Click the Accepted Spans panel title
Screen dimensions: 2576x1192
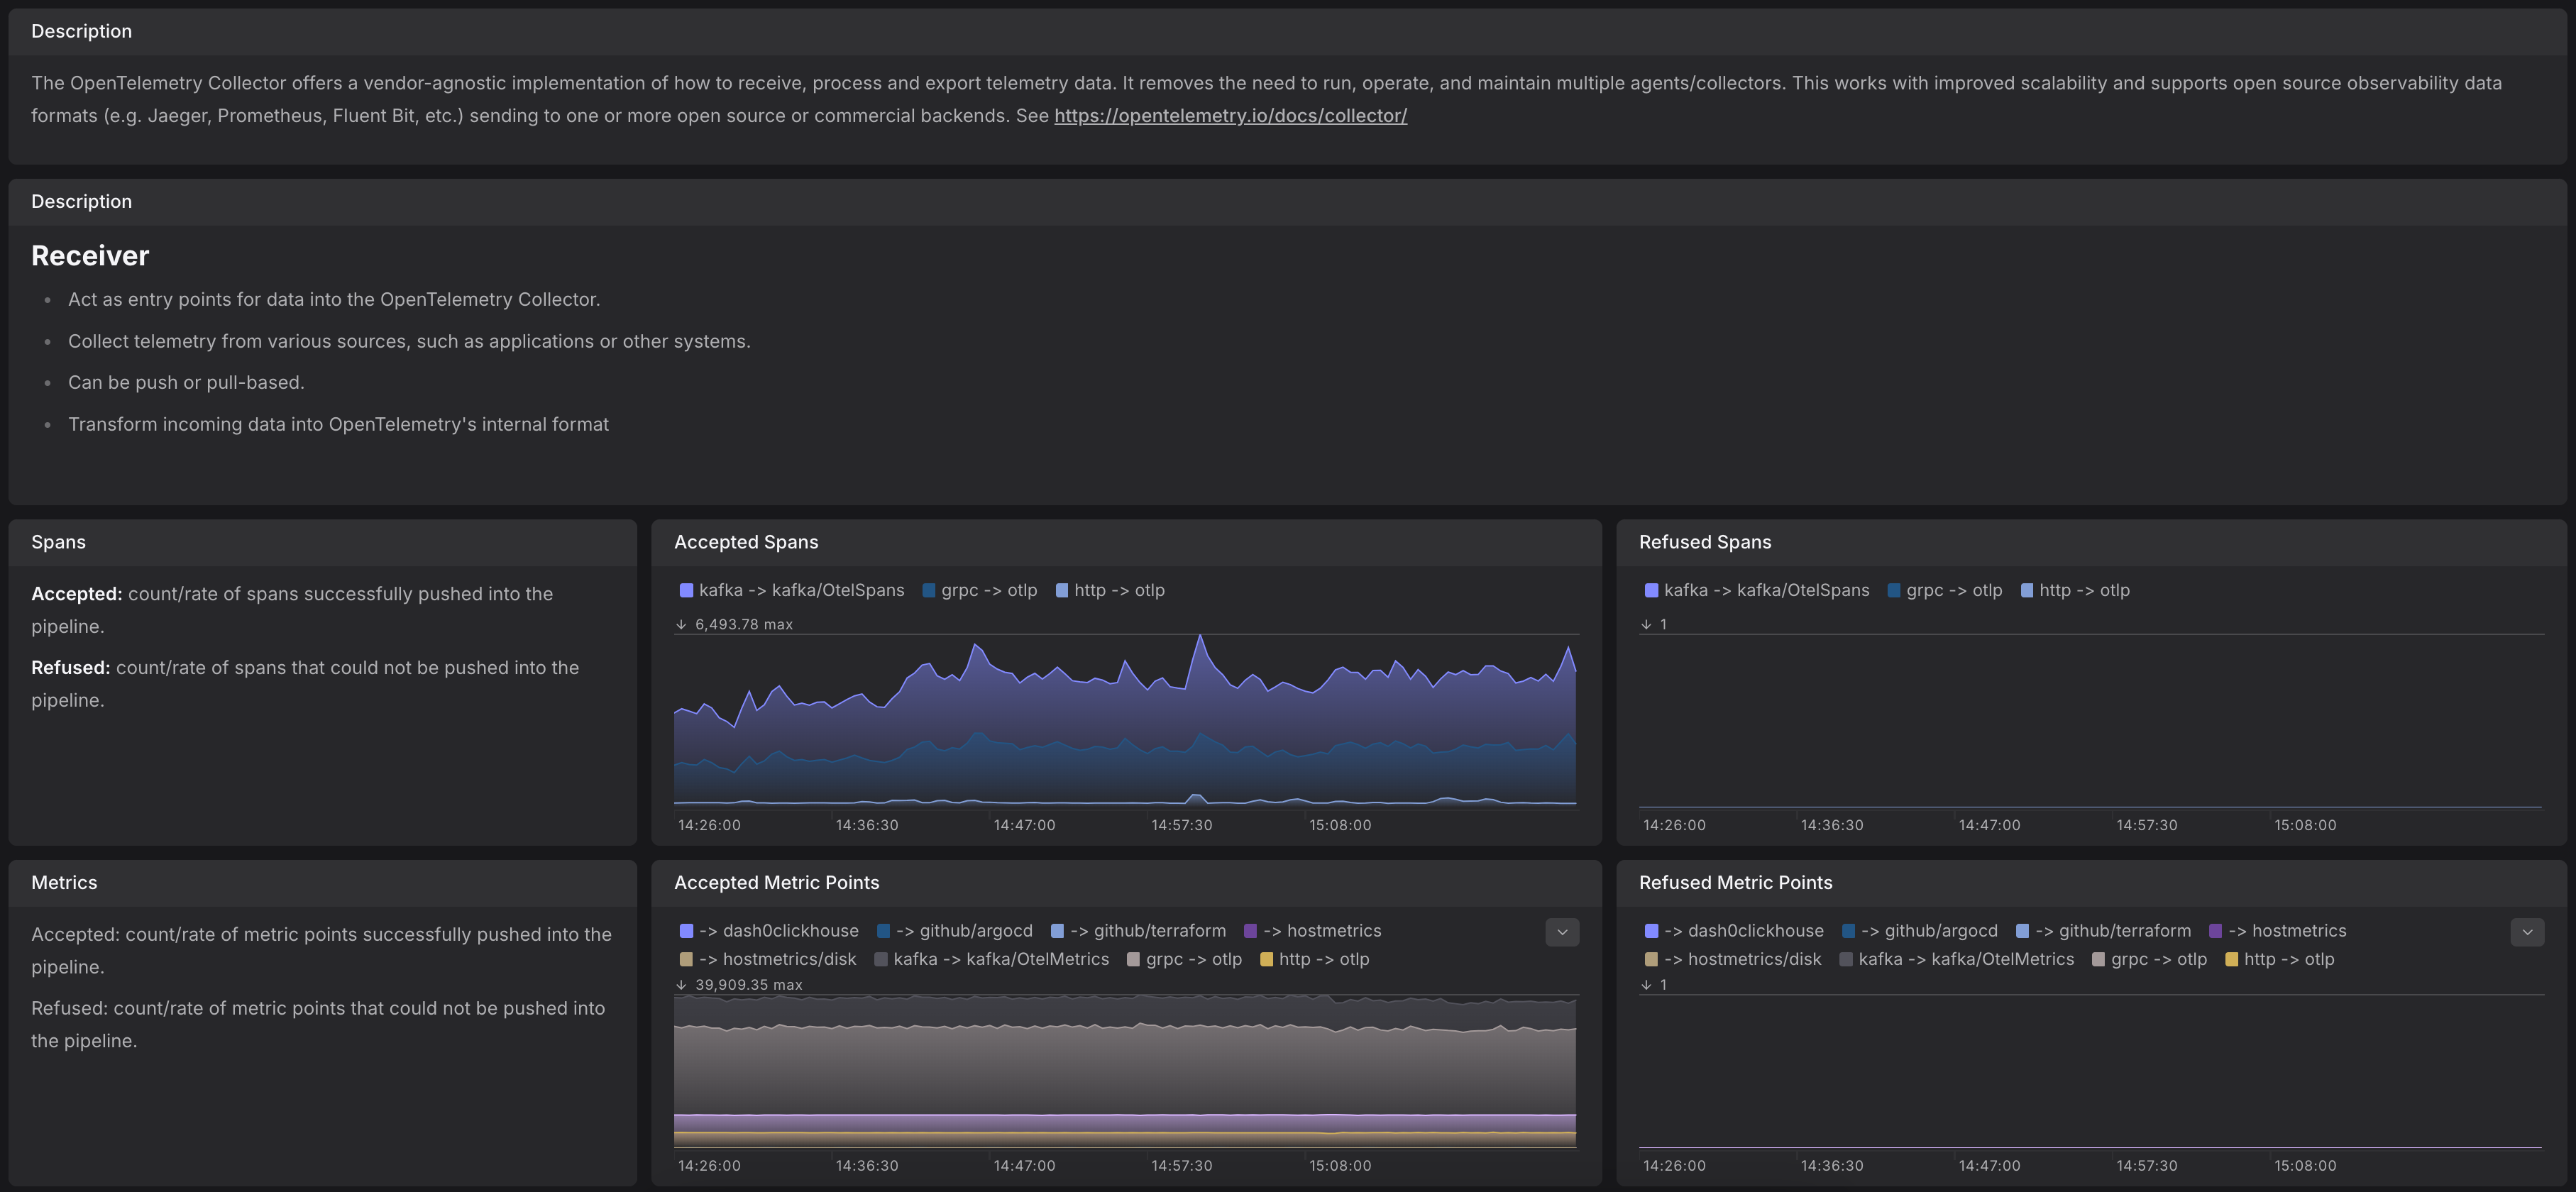click(746, 542)
